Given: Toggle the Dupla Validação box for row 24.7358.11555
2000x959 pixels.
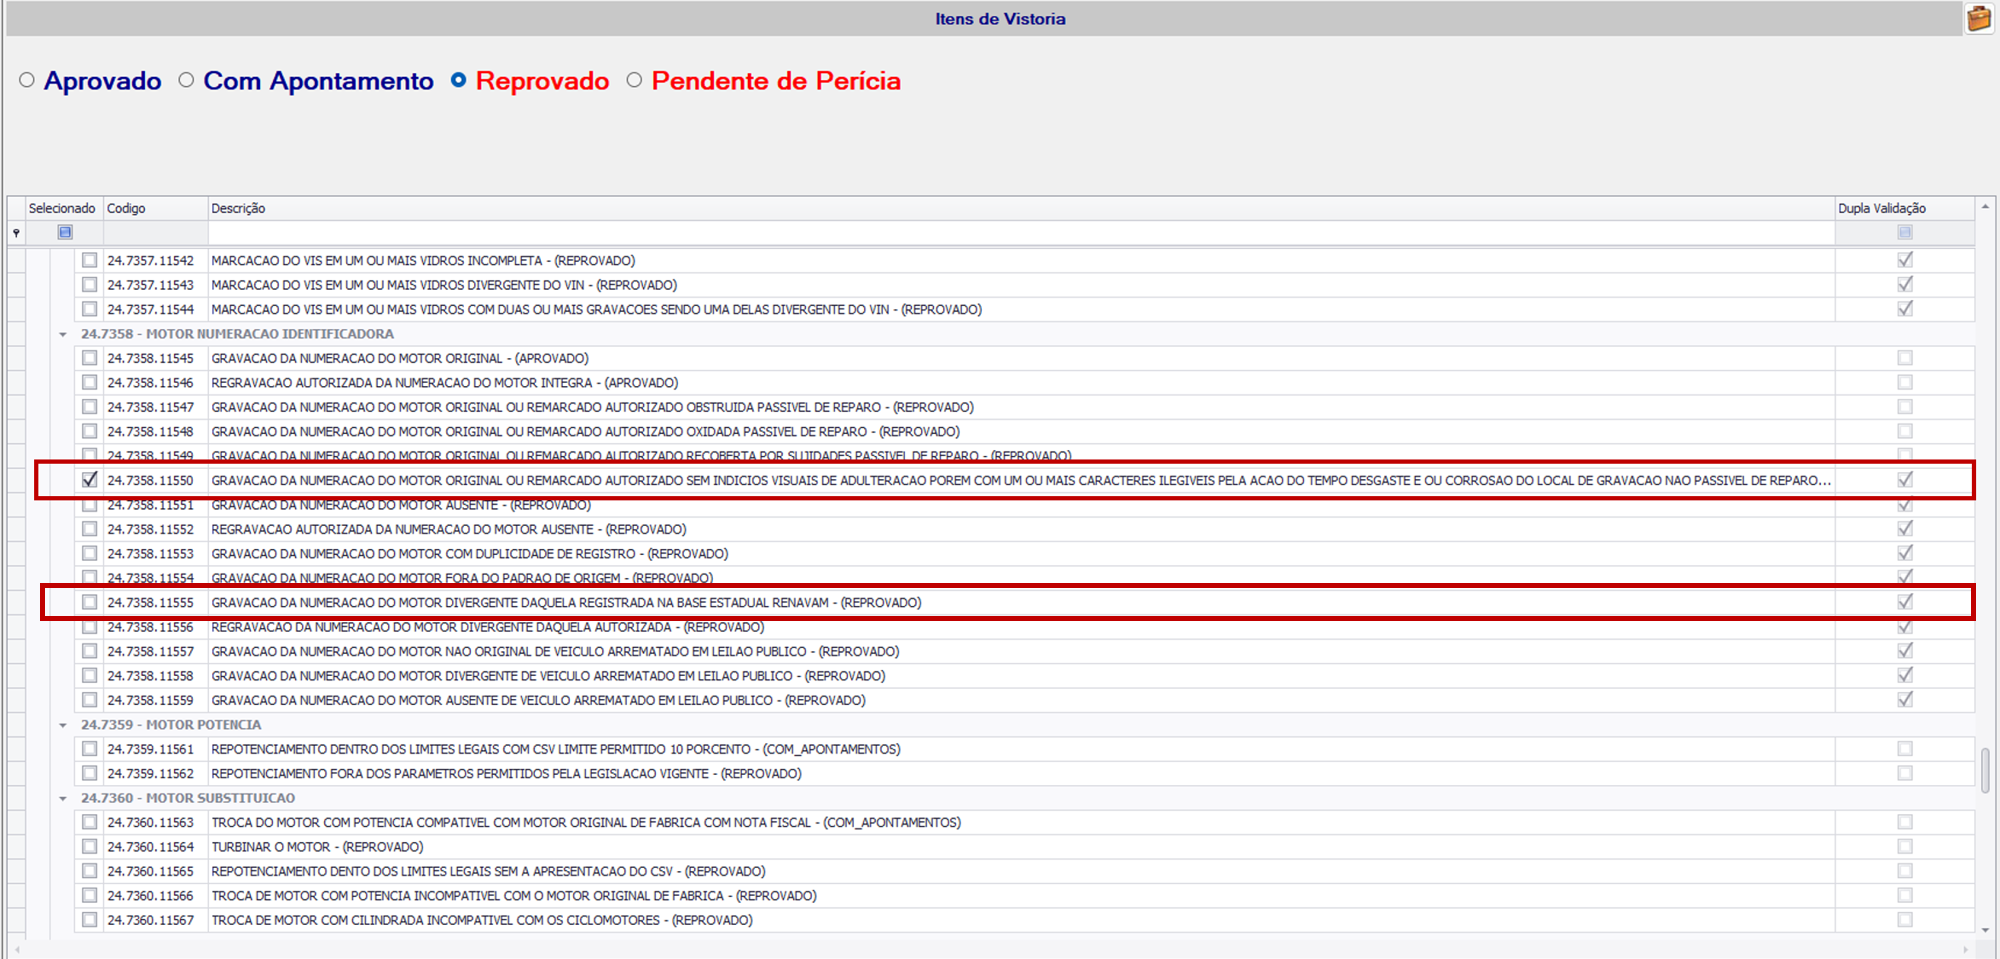Looking at the screenshot, I should (x=1905, y=602).
